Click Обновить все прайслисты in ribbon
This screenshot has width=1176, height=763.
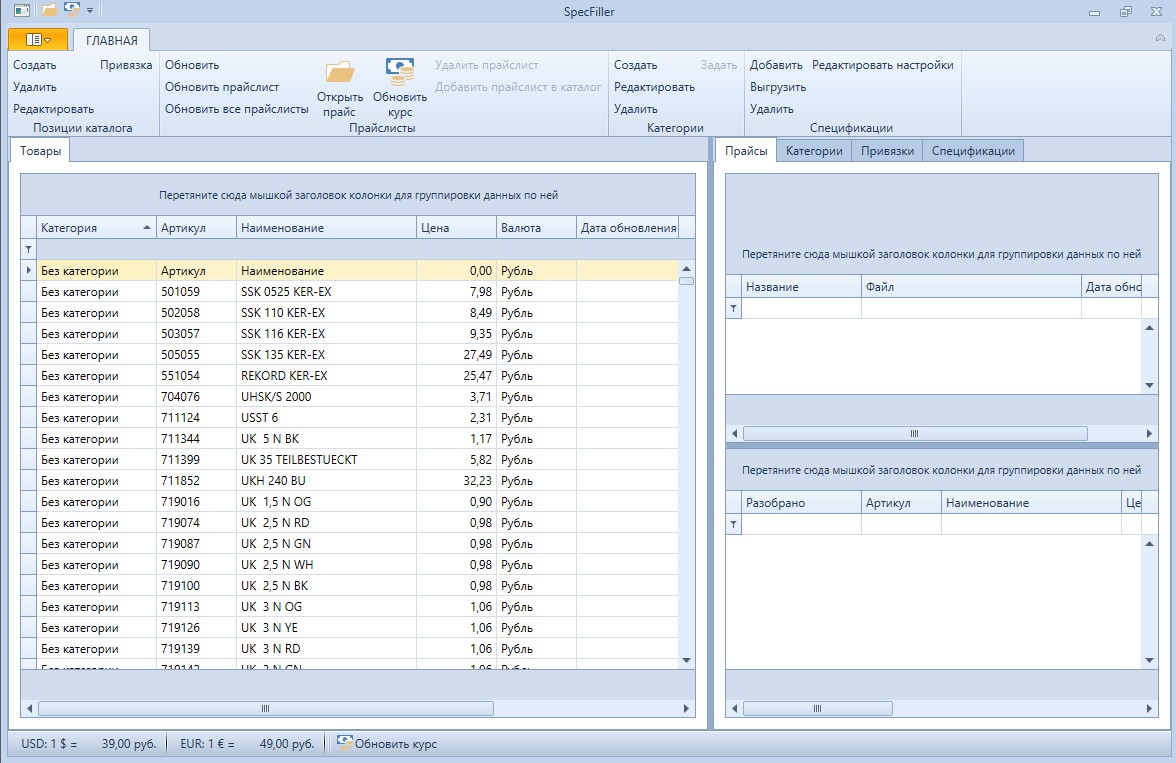(x=236, y=109)
